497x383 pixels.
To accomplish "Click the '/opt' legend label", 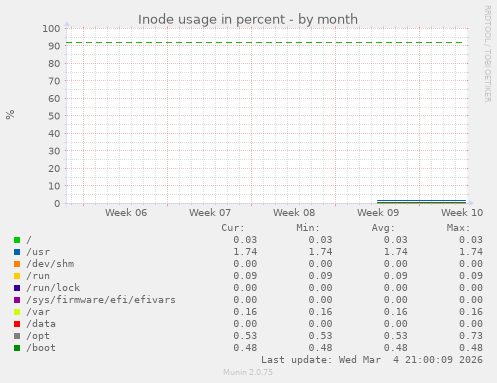I will (38, 336).
